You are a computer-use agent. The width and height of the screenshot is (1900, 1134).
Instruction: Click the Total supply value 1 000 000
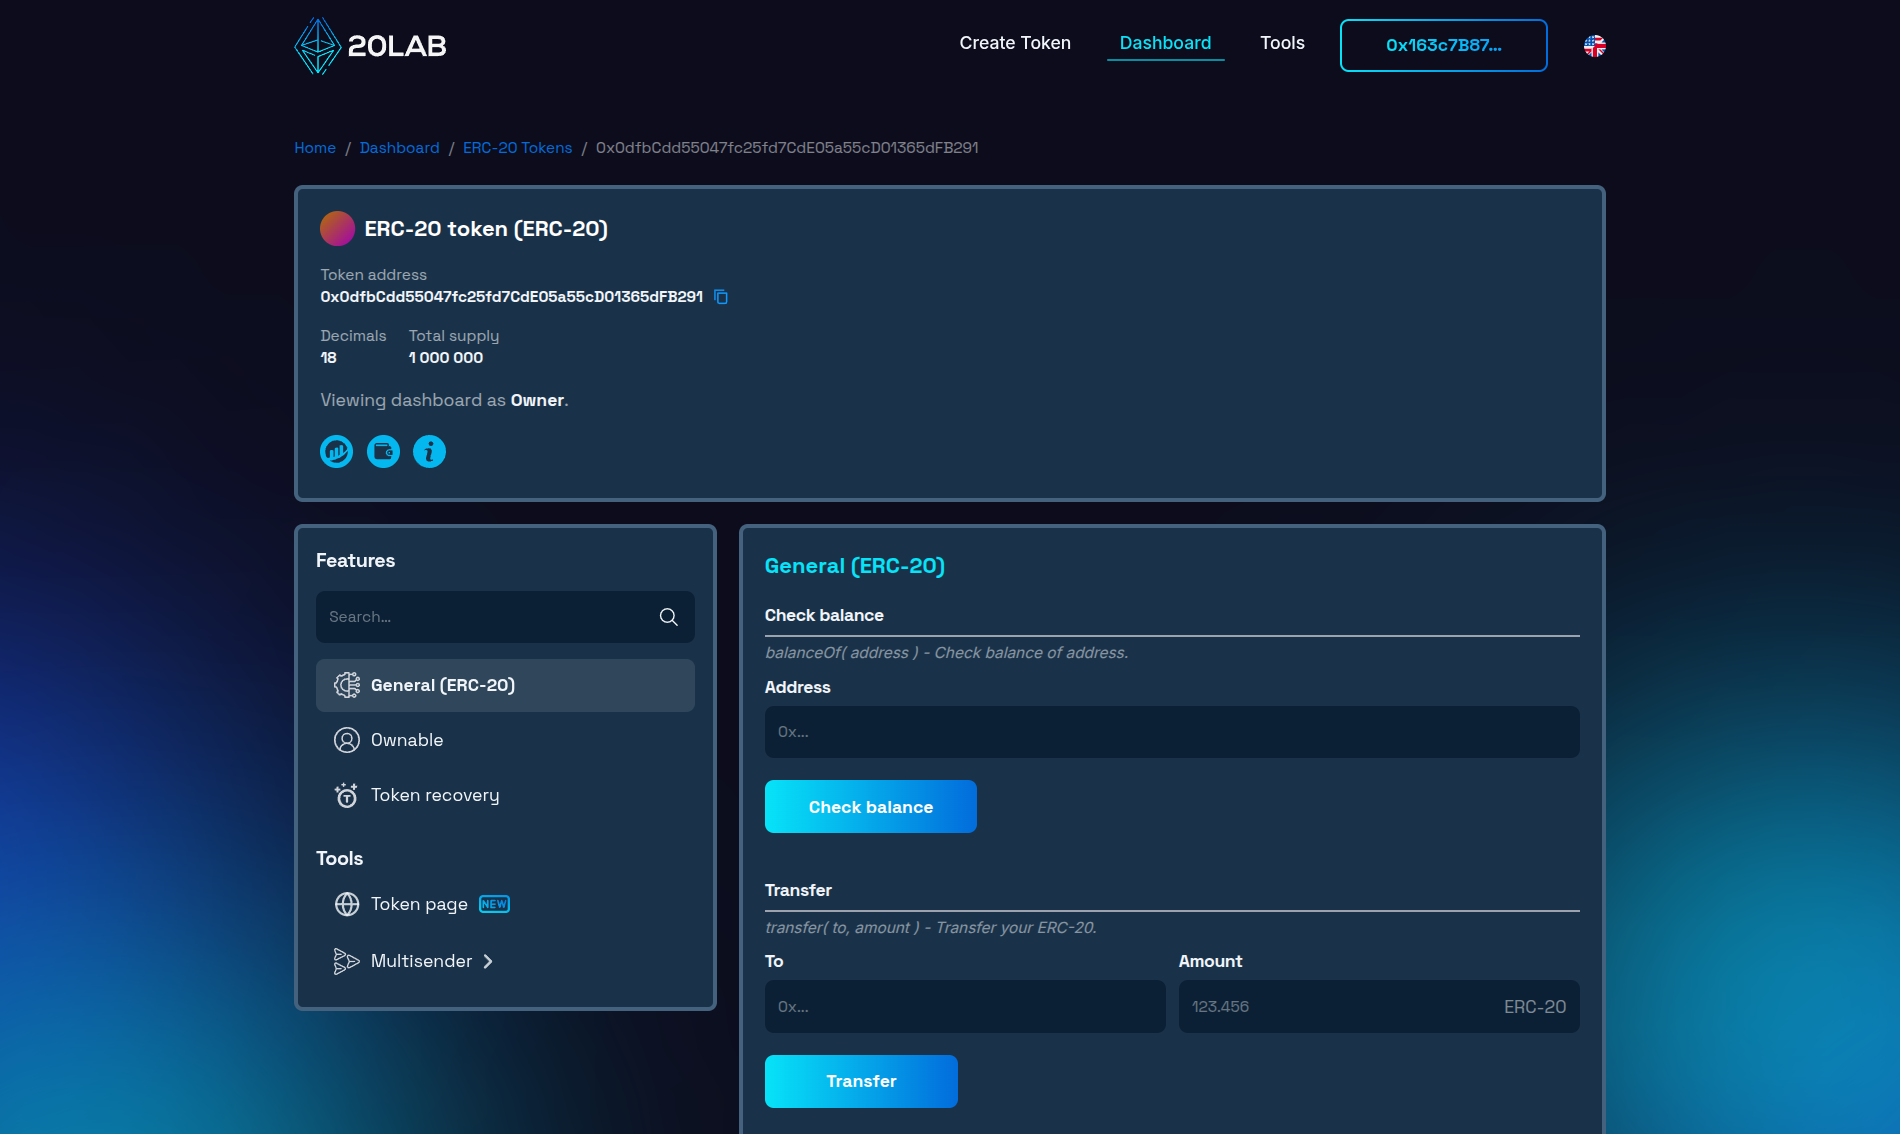(446, 358)
